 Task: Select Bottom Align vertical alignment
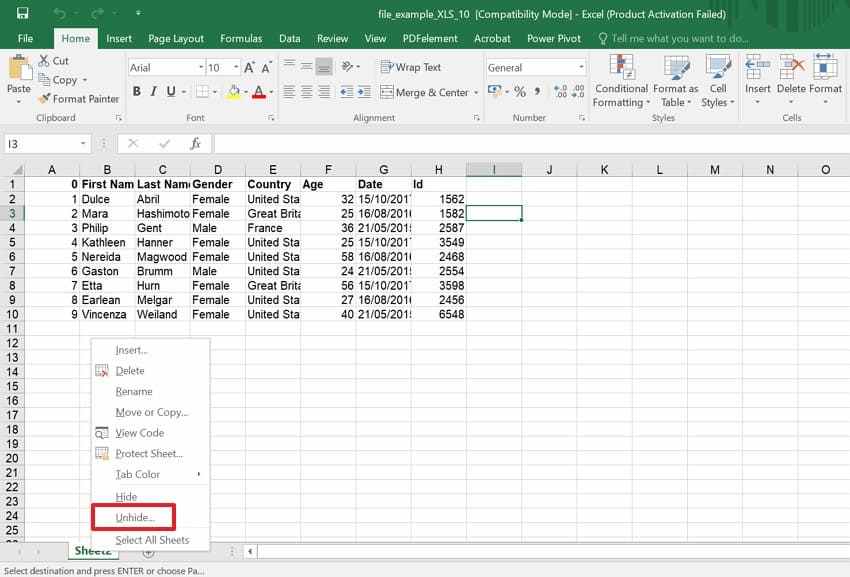point(324,67)
